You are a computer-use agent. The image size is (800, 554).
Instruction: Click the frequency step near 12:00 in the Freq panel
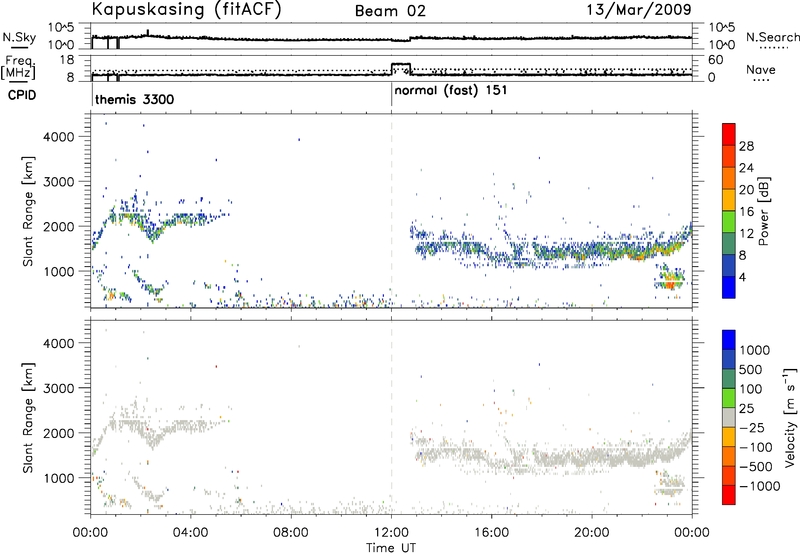point(401,69)
